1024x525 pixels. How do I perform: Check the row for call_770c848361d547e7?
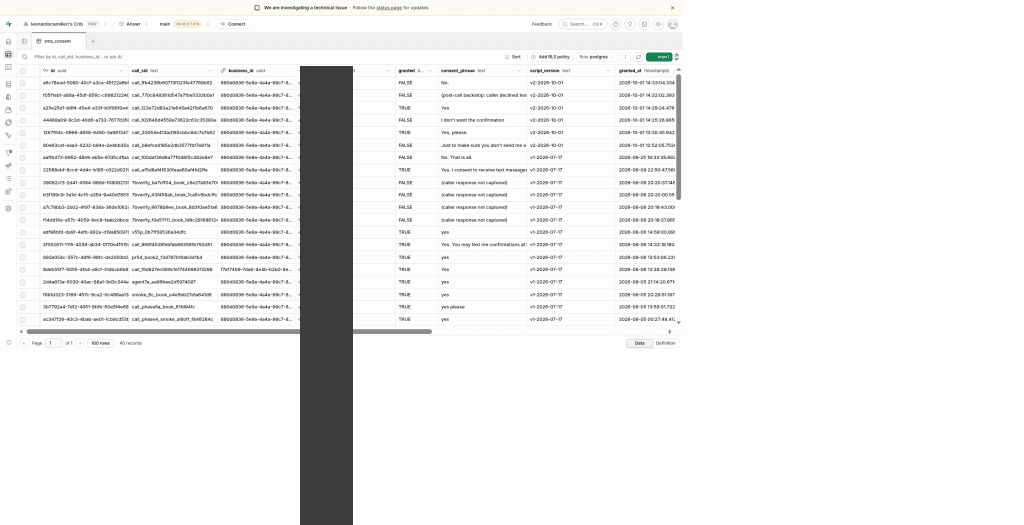pyautogui.click(x=23, y=95)
